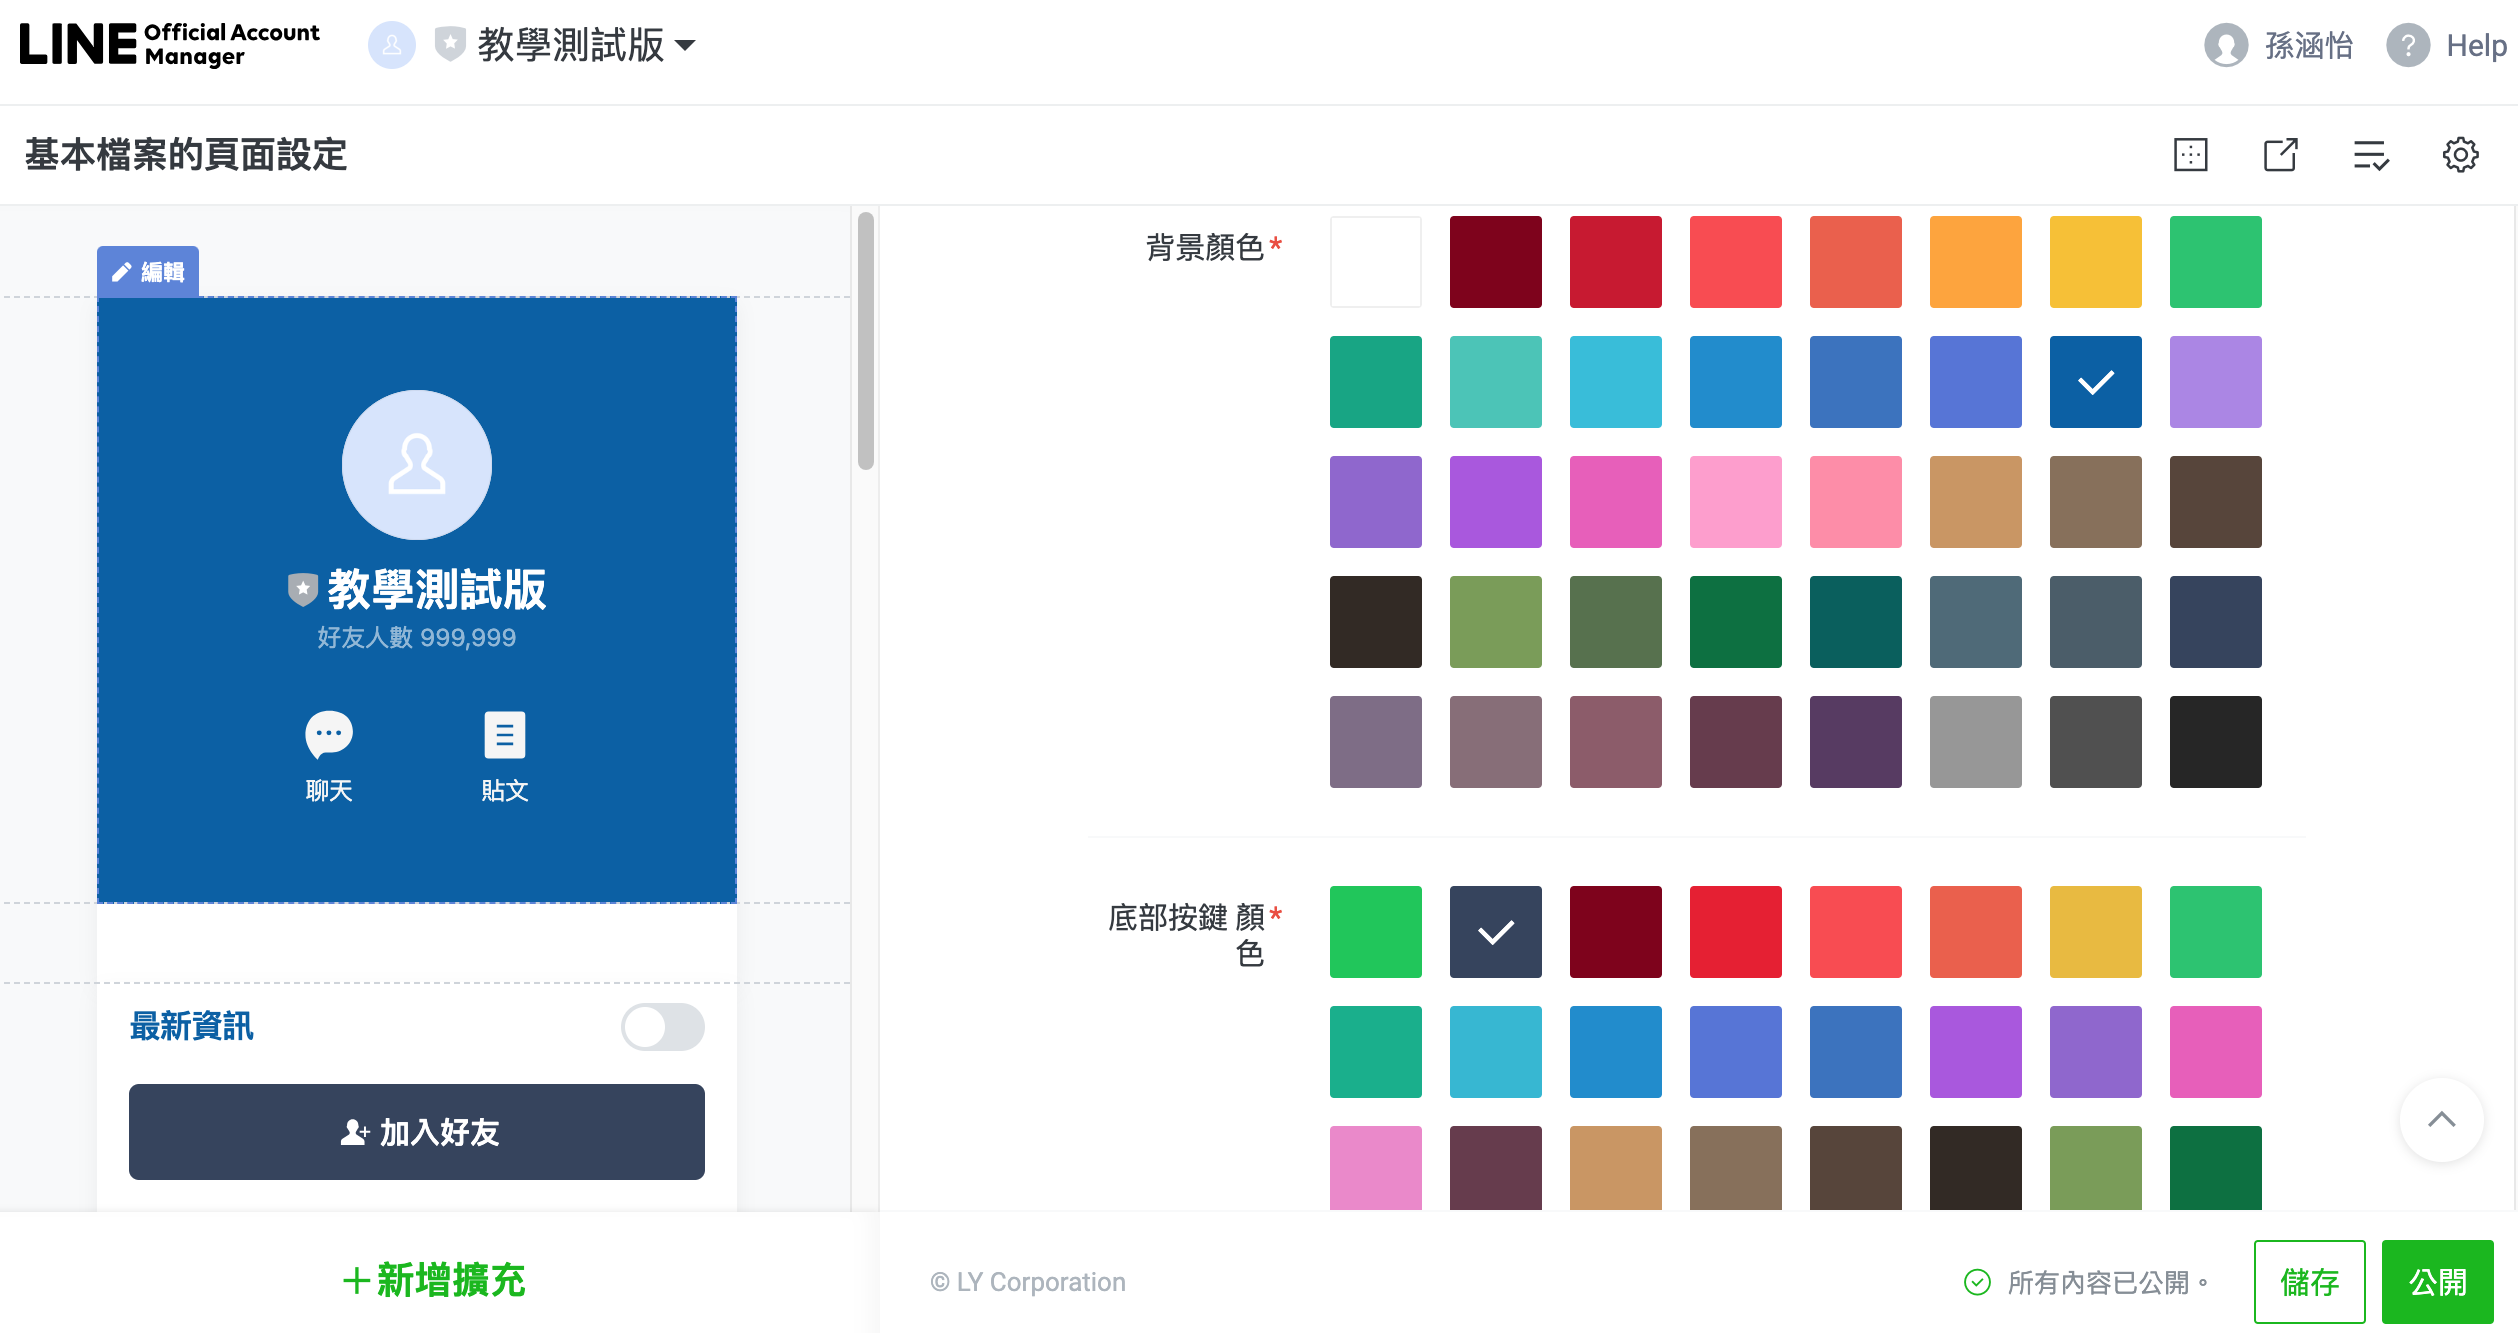Select the bright red bottom button color
This screenshot has width=2518, height=1333.
[x=1736, y=932]
